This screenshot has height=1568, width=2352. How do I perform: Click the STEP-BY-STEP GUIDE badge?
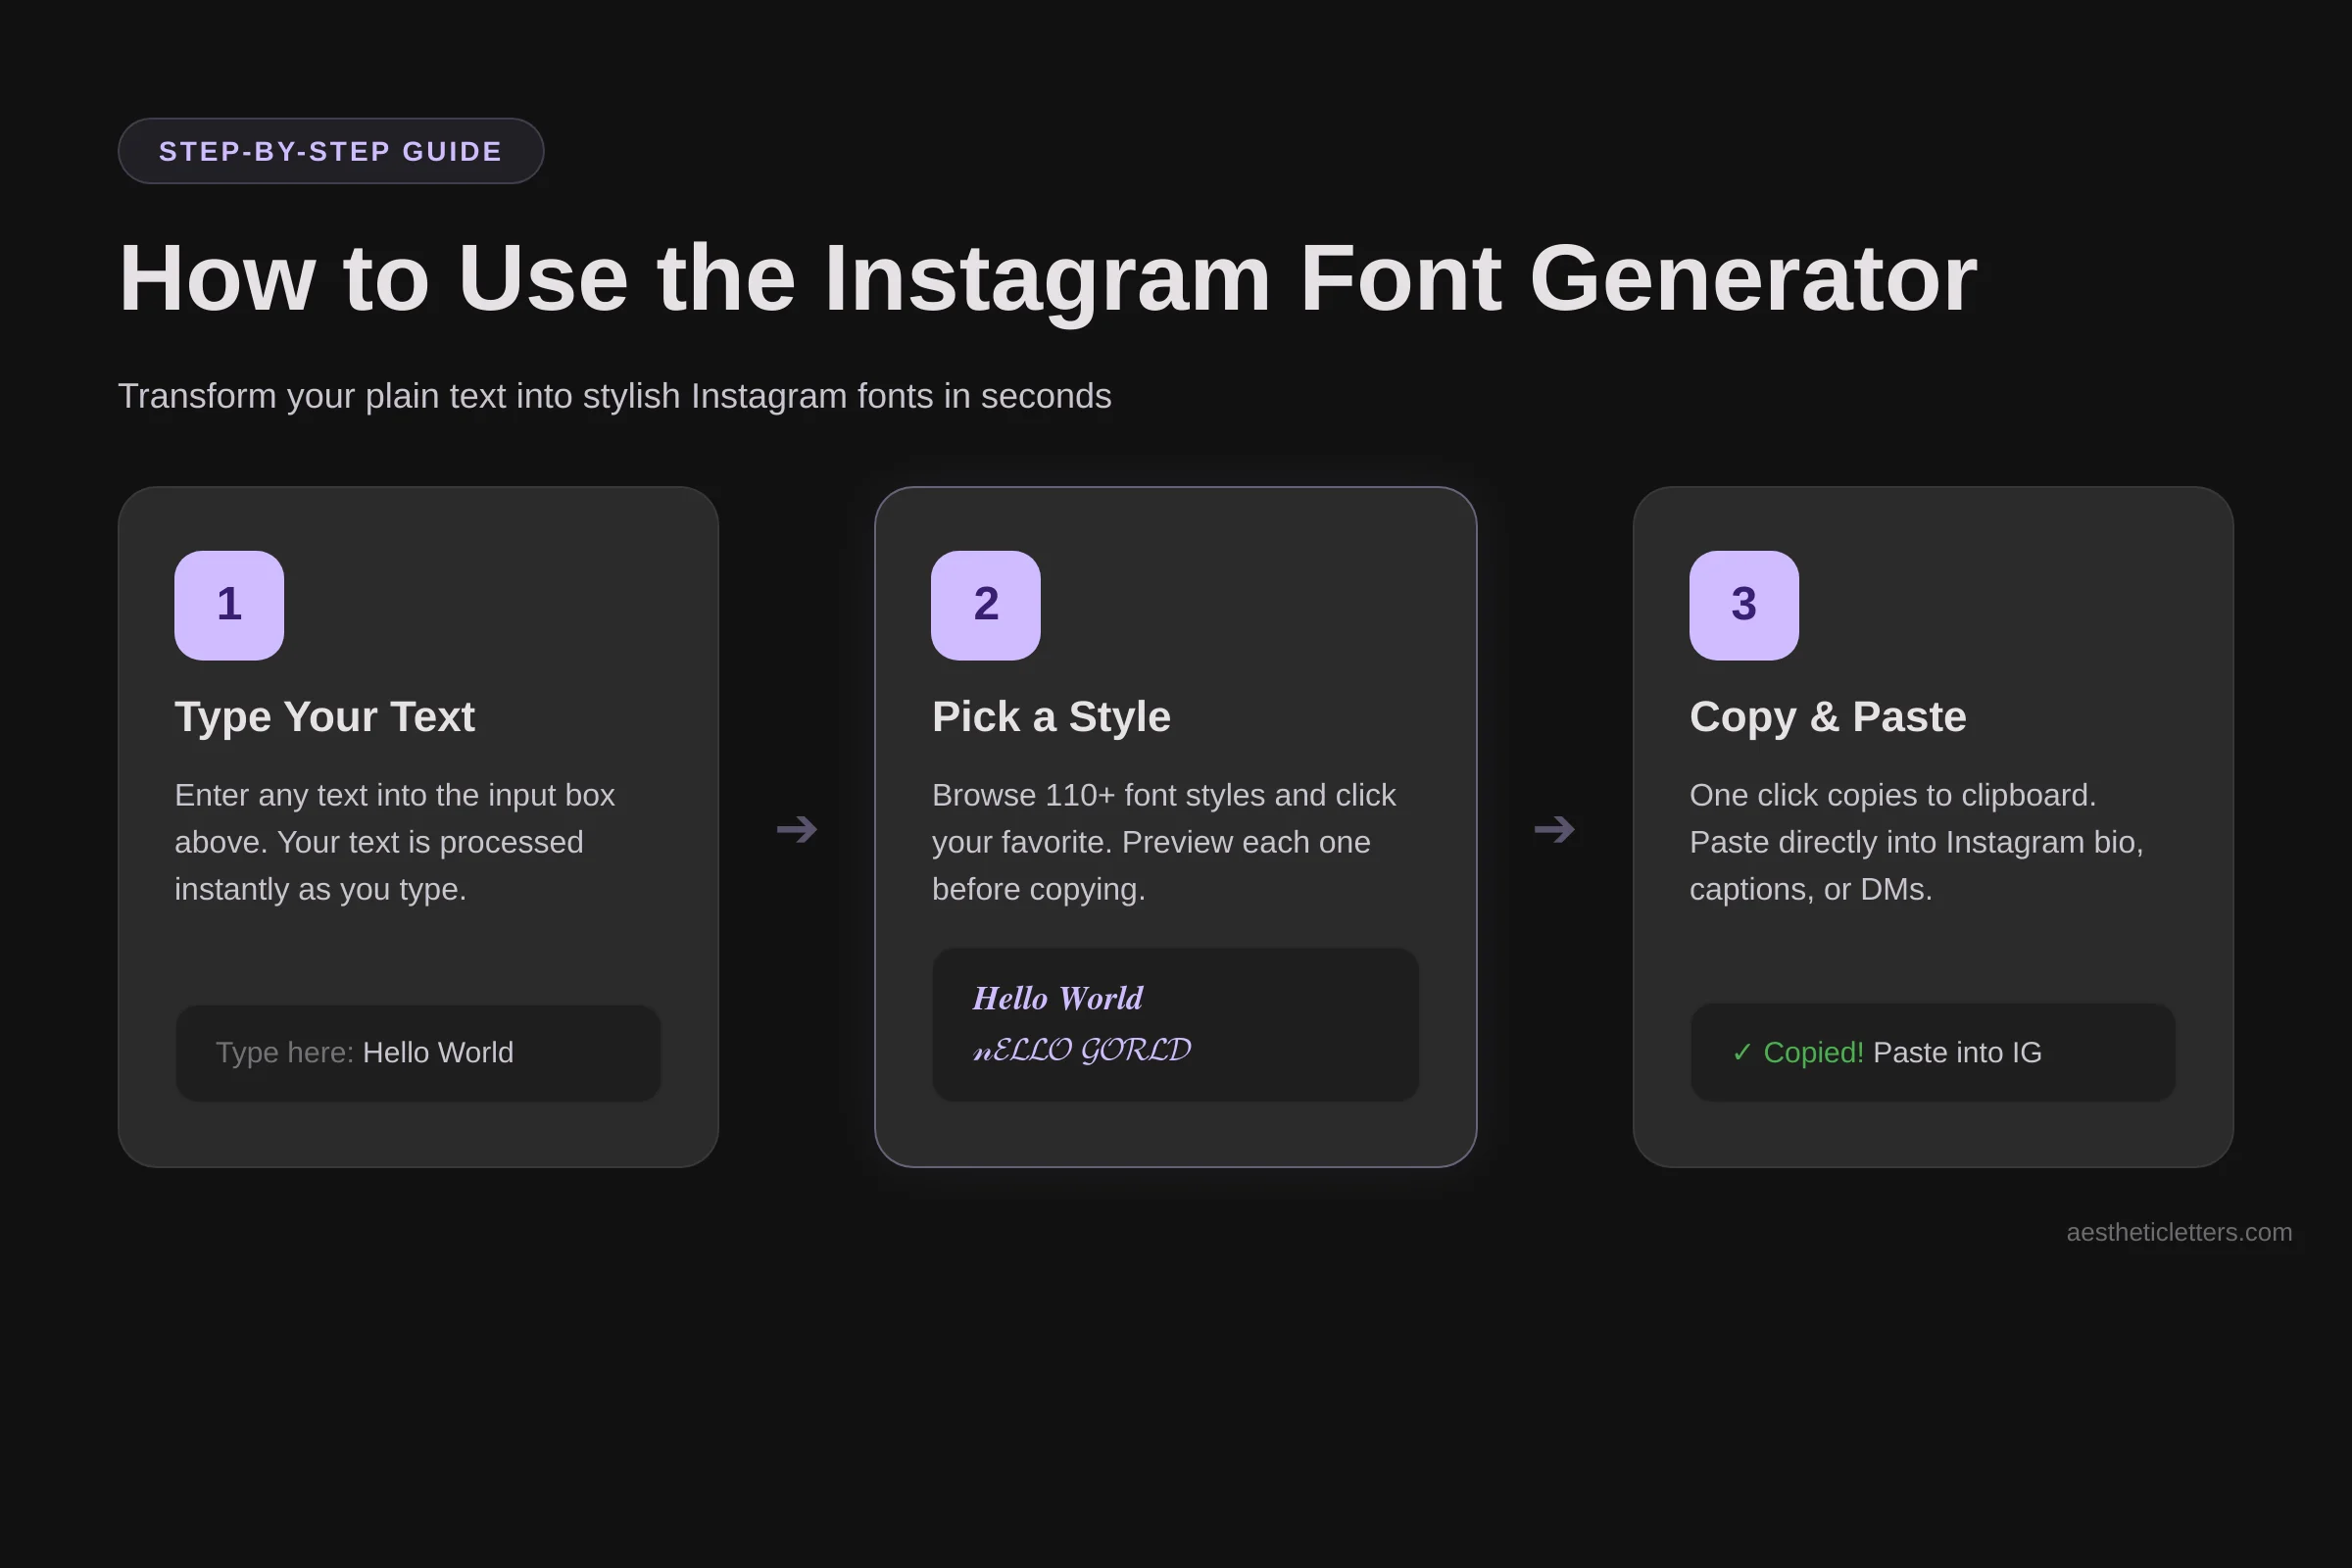tap(331, 151)
